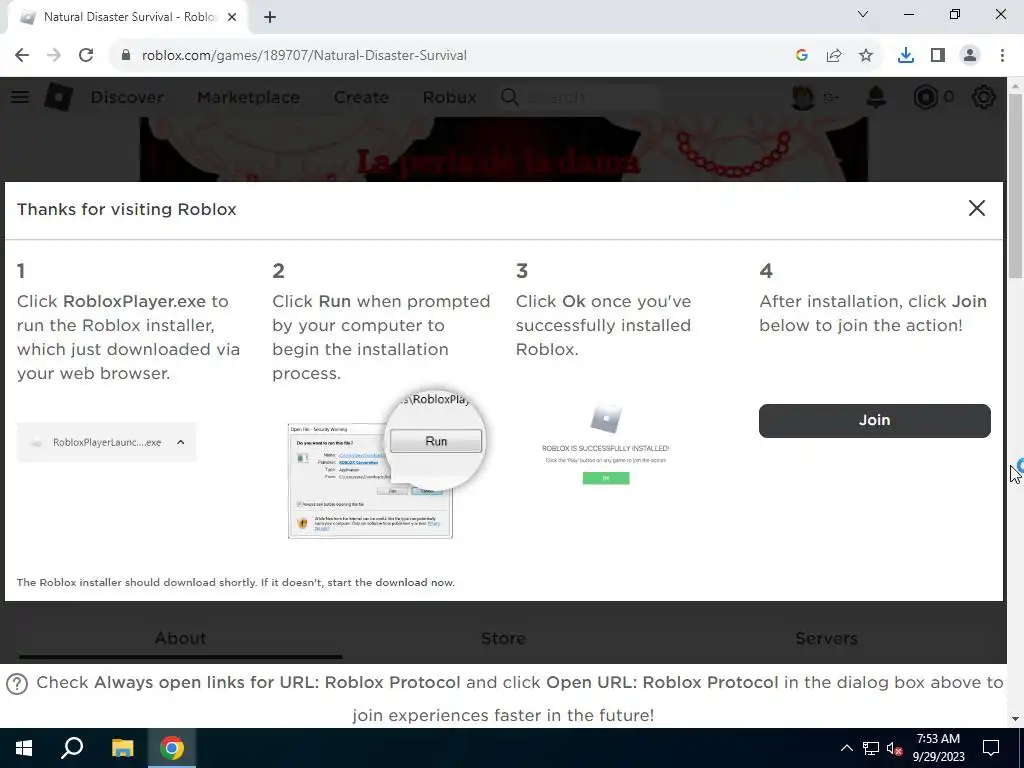This screenshot has height=768, width=1024.
Task: Open Chrome three-dot menu
Action: click(1002, 56)
